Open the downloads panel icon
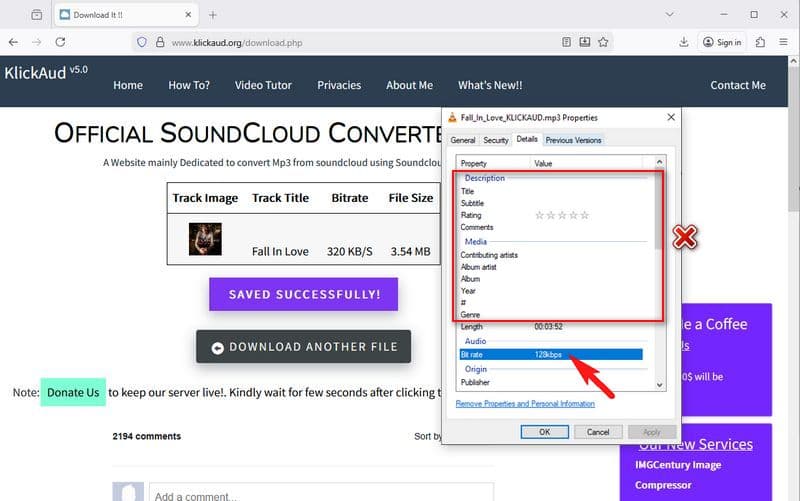Viewport: 800px width, 501px height. (684, 42)
